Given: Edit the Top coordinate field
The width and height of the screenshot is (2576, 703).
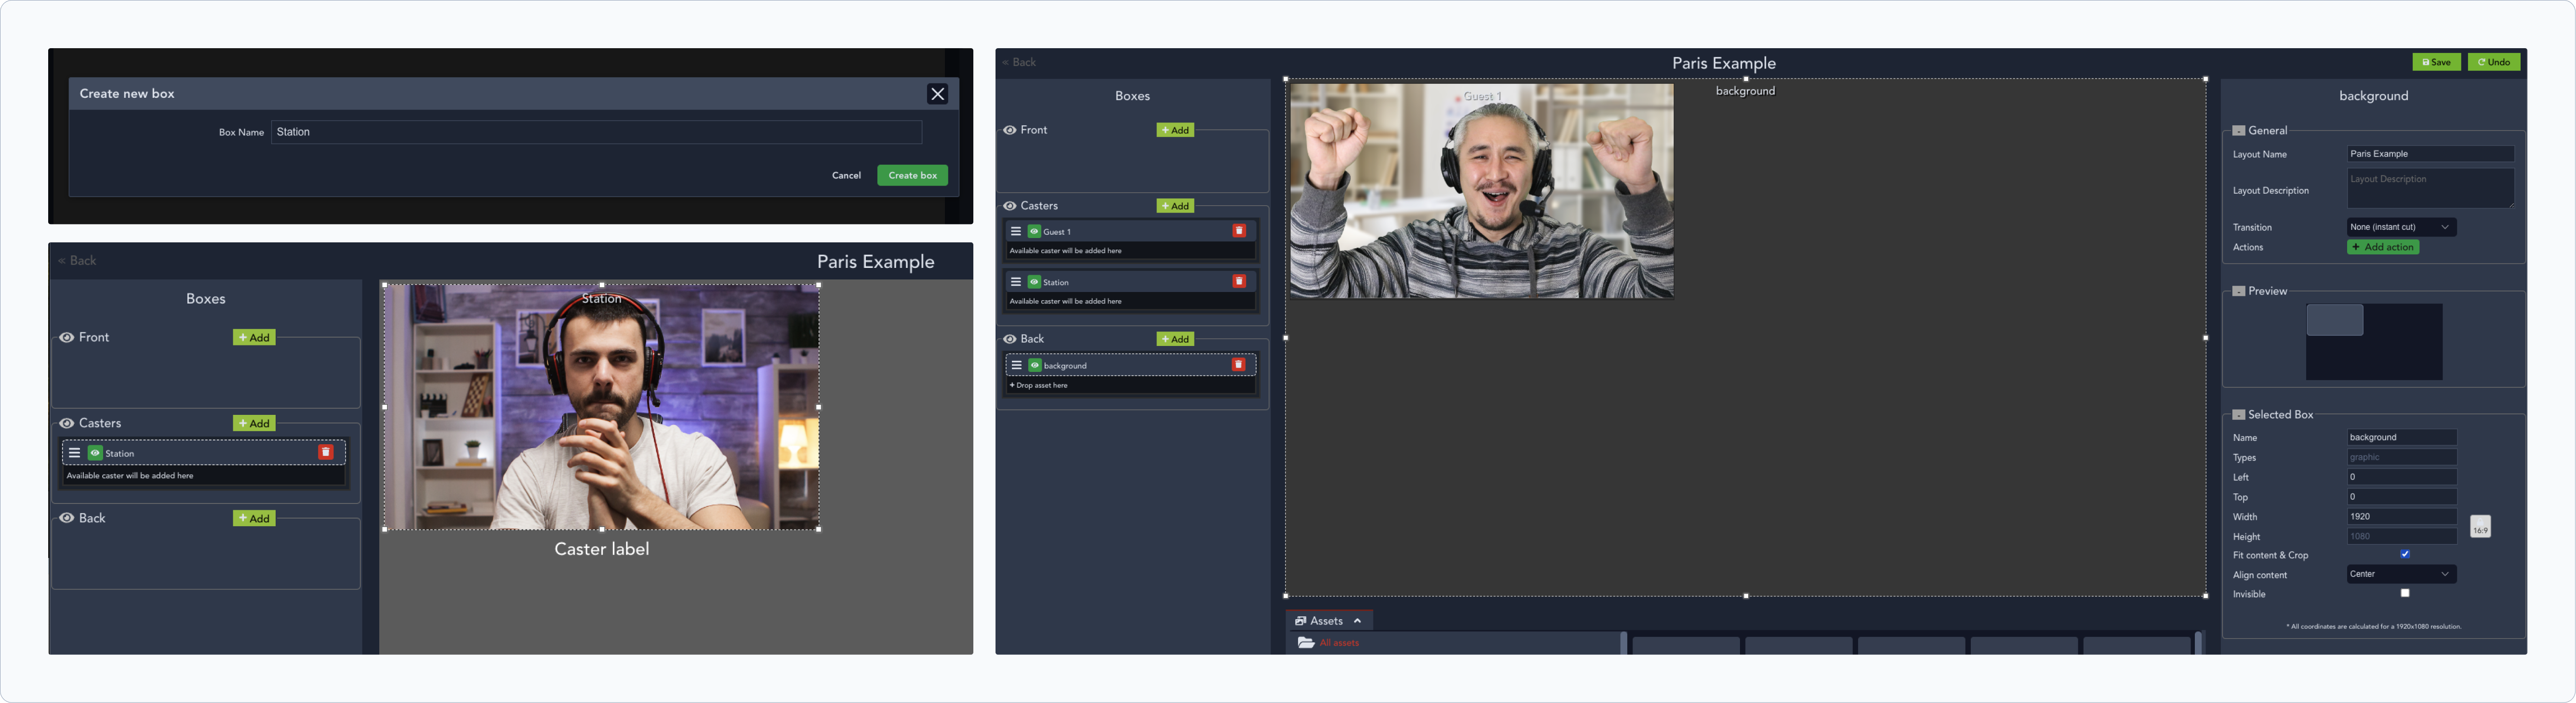Looking at the screenshot, I should click(x=2401, y=497).
